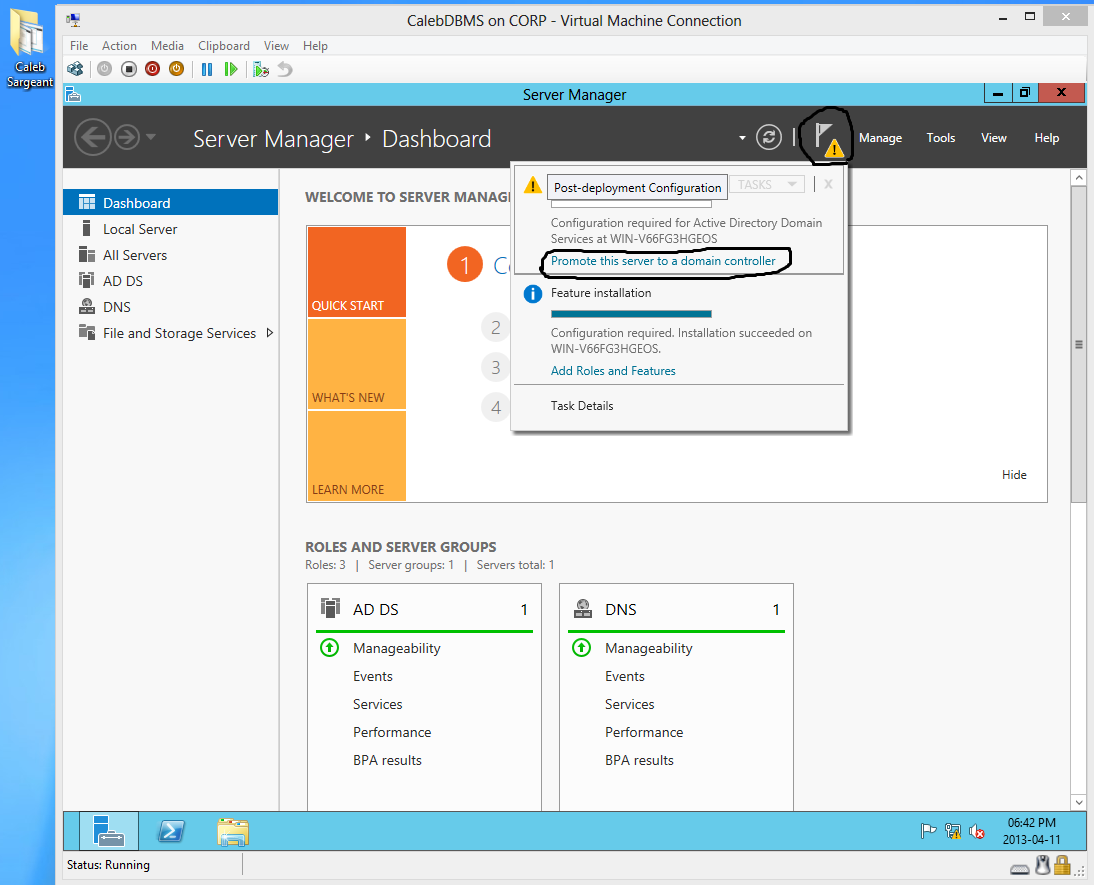Image resolution: width=1094 pixels, height=885 pixels.
Task: Open the File menu of VM Connection
Action: [x=79, y=45]
